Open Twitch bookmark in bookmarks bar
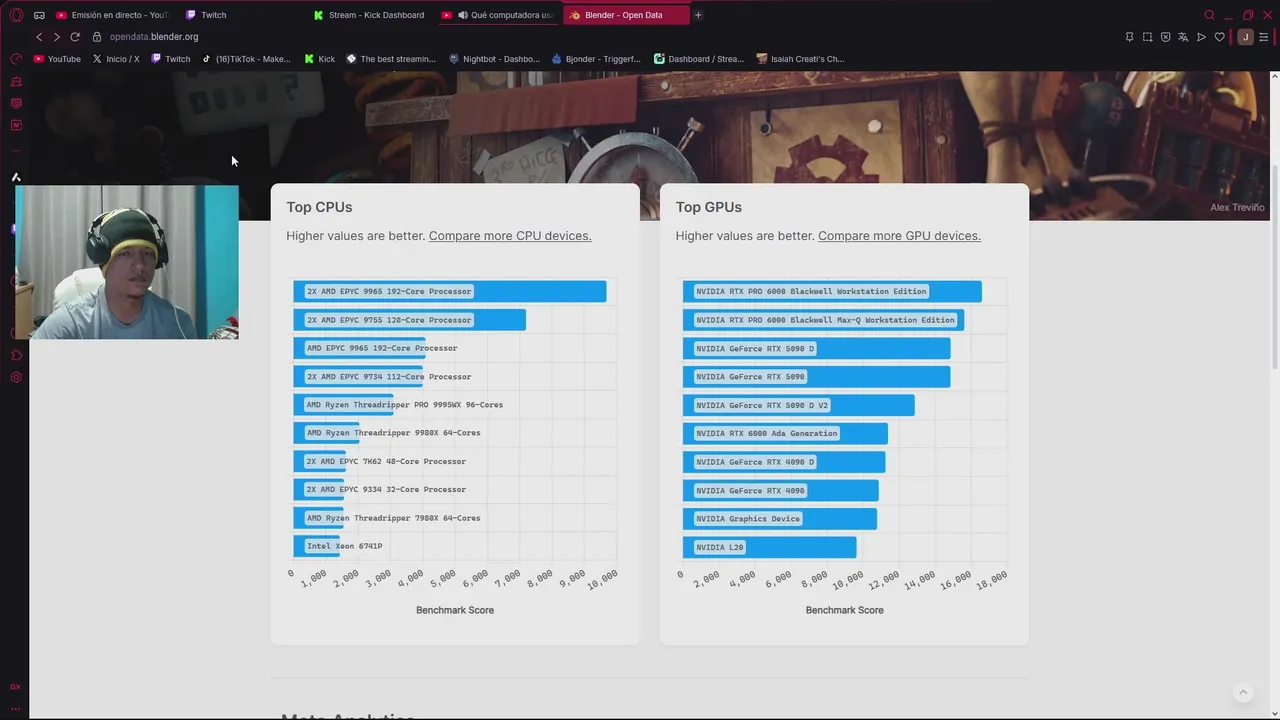Screen dimensions: 1280x720 [x=170, y=59]
